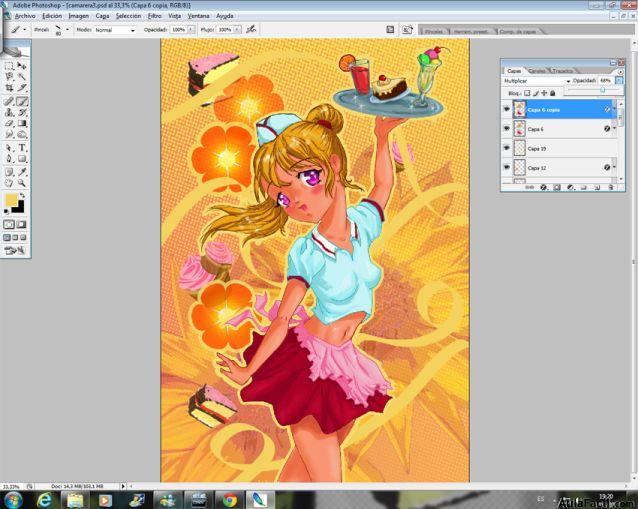
Task: Select the Type tool
Action: (x=22, y=148)
